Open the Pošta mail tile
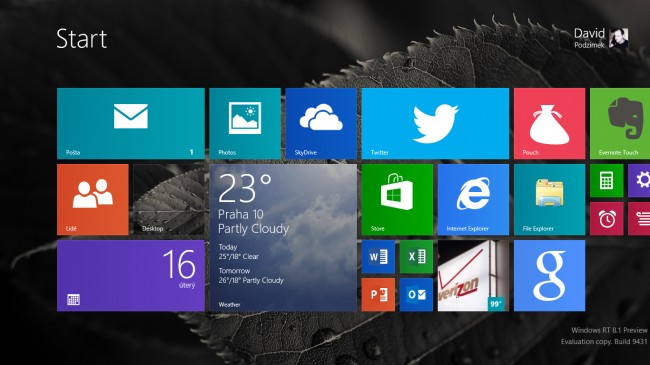 pos(131,123)
